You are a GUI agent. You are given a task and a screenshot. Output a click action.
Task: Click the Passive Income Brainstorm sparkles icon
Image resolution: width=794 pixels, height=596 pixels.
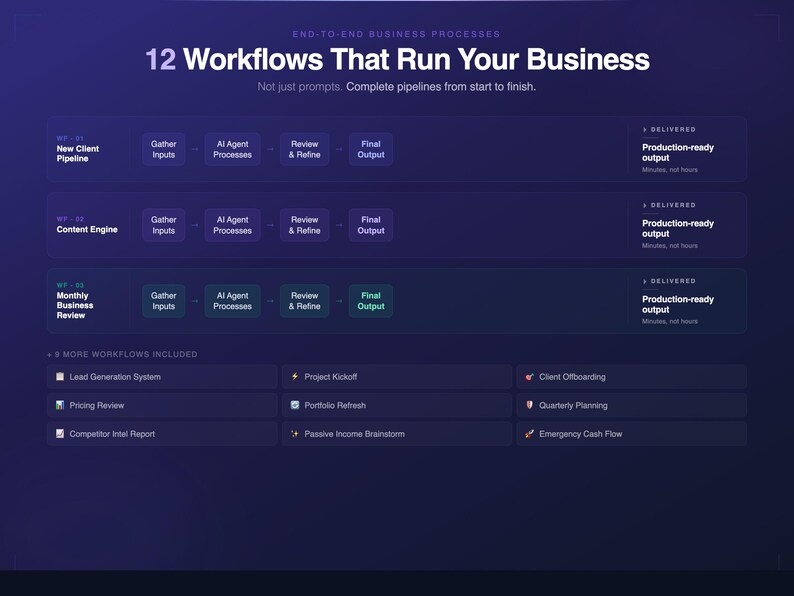click(295, 433)
